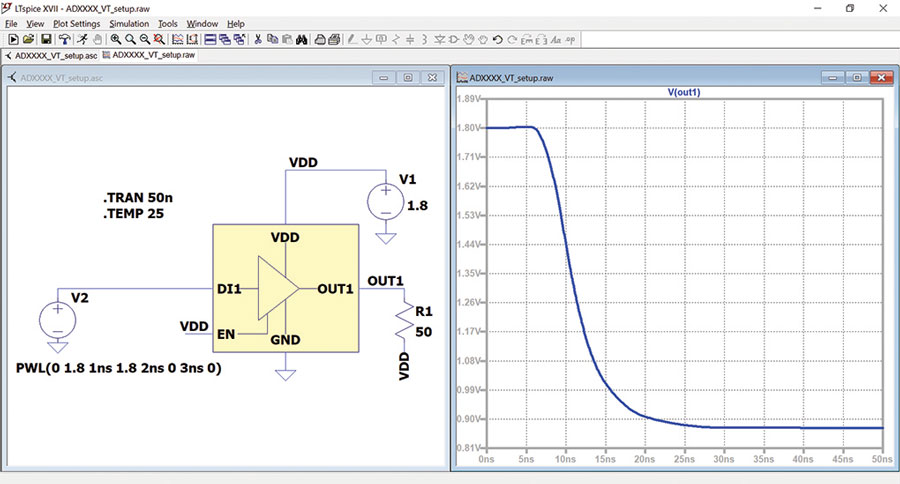Open the Plot Settings menu

pos(76,24)
